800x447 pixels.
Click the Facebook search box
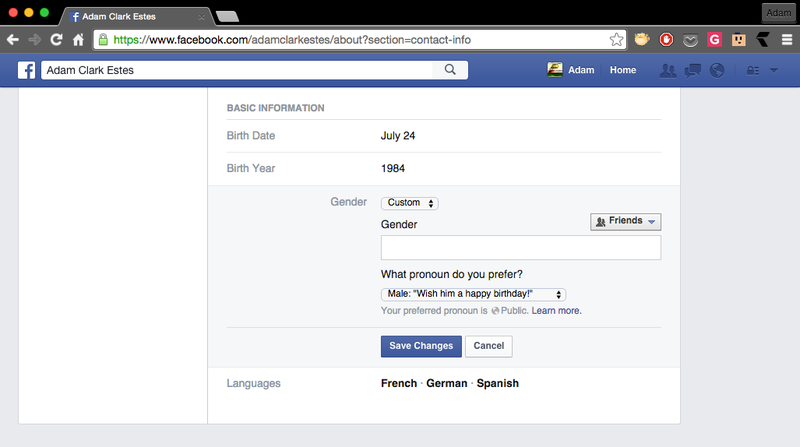(236, 70)
